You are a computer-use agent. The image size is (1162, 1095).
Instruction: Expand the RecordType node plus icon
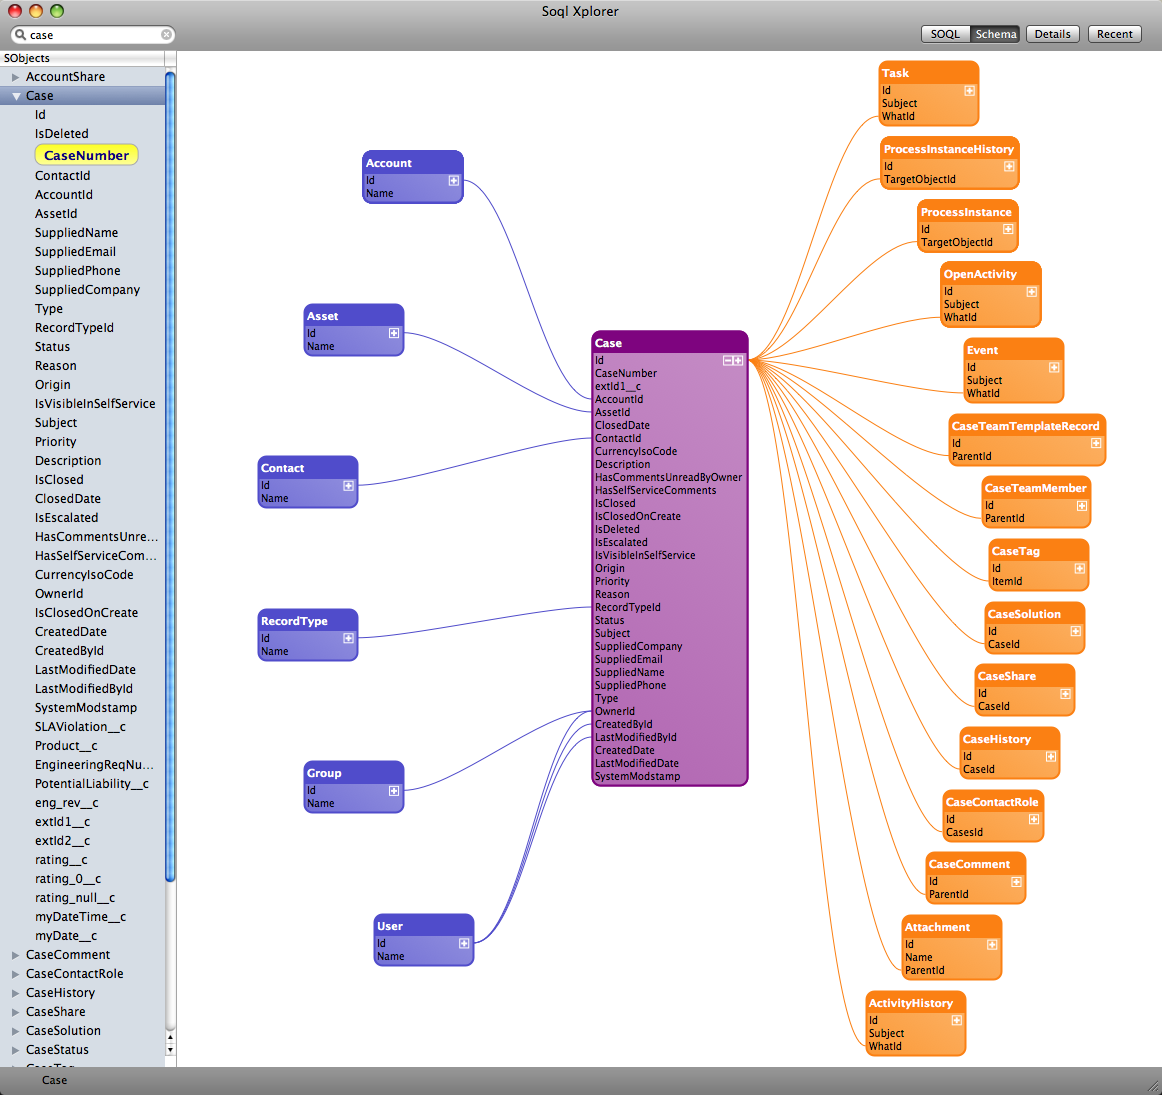pos(348,639)
